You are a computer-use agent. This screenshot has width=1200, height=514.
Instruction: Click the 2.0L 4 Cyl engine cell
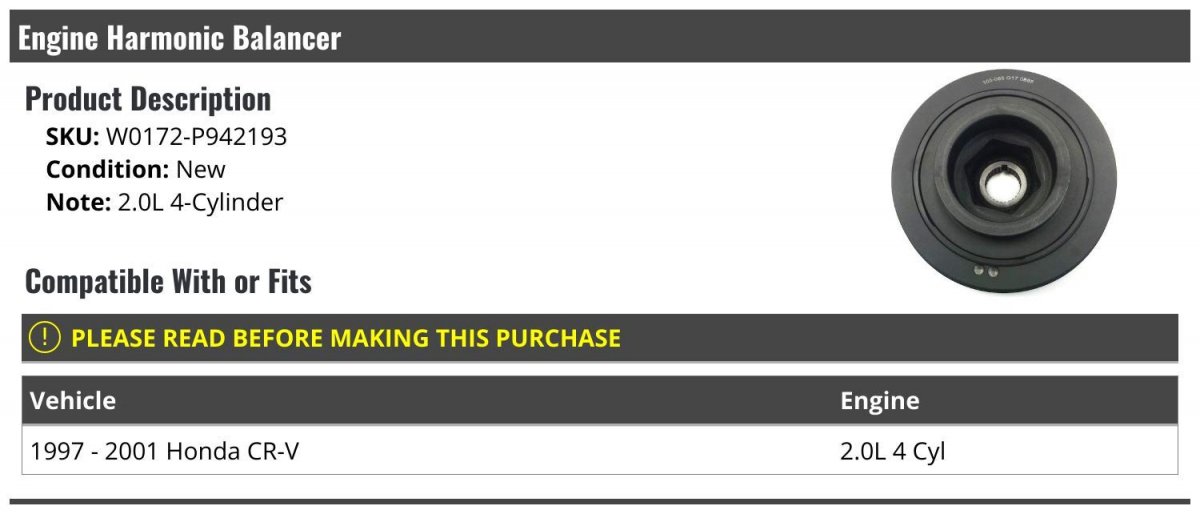click(x=893, y=452)
